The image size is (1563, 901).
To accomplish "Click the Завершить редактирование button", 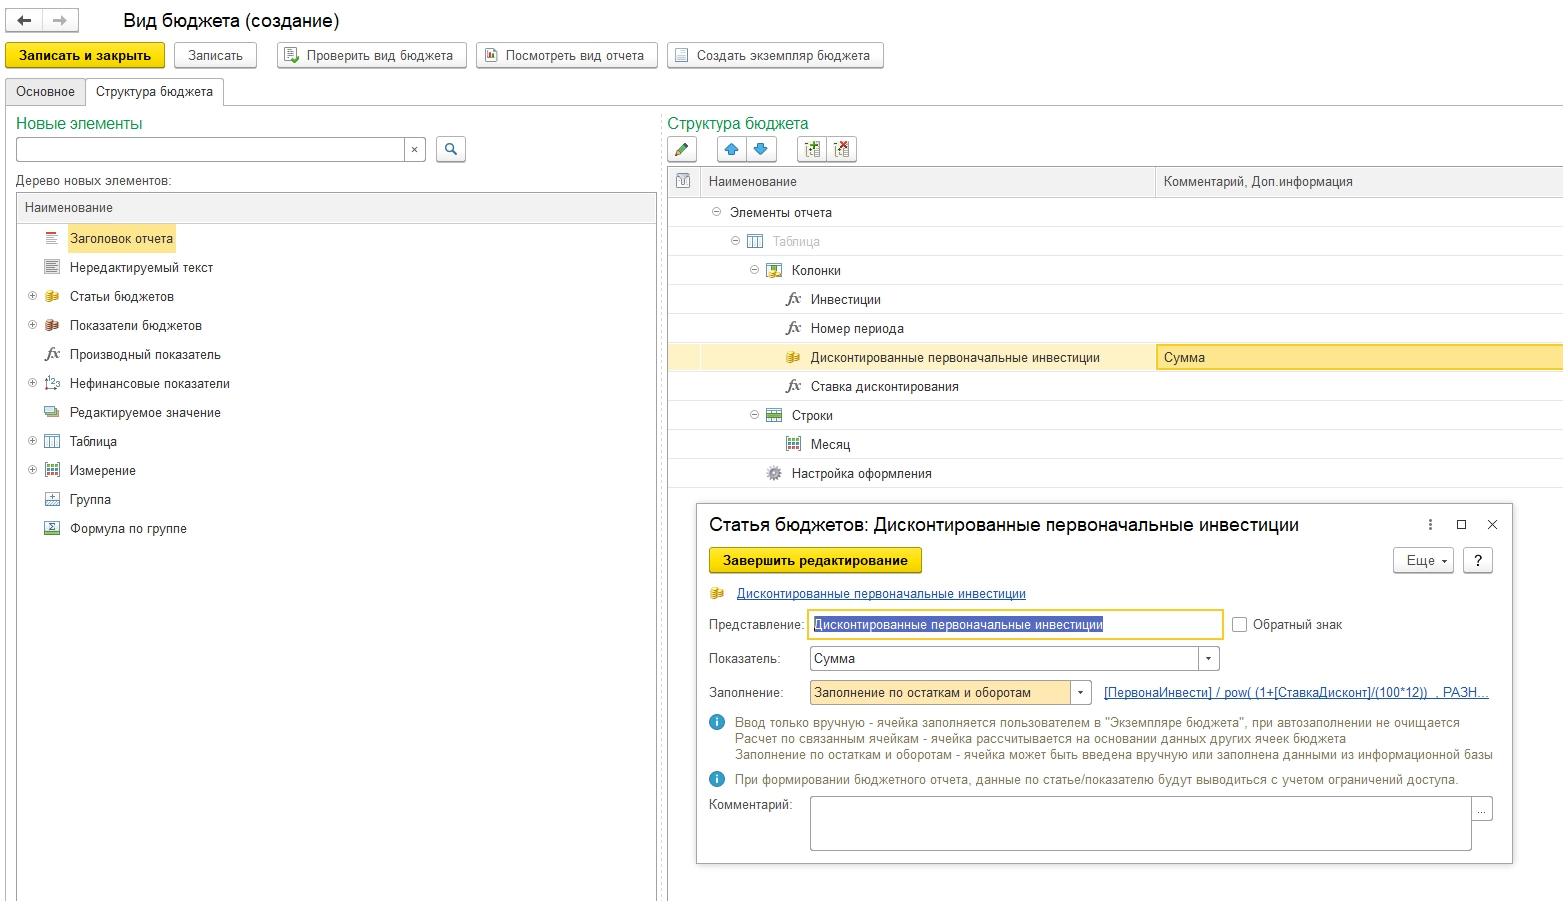I will (815, 560).
